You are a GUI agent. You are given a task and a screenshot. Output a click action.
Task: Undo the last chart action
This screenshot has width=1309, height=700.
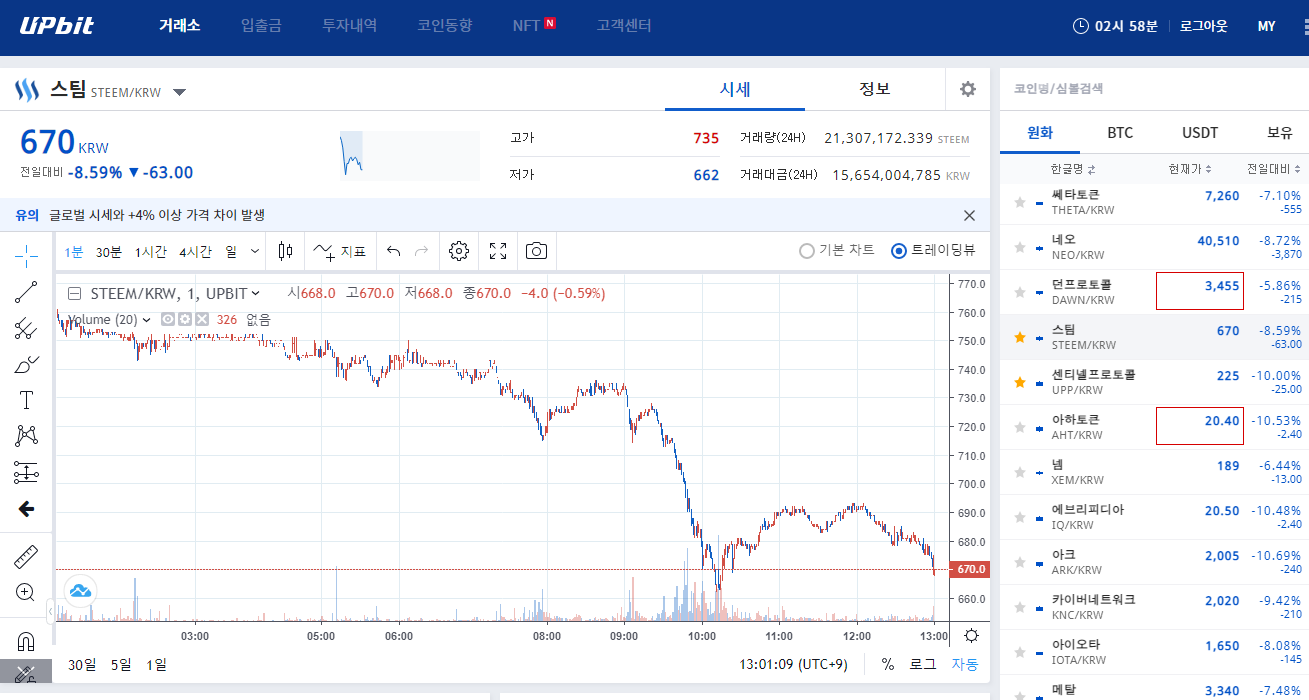point(393,251)
